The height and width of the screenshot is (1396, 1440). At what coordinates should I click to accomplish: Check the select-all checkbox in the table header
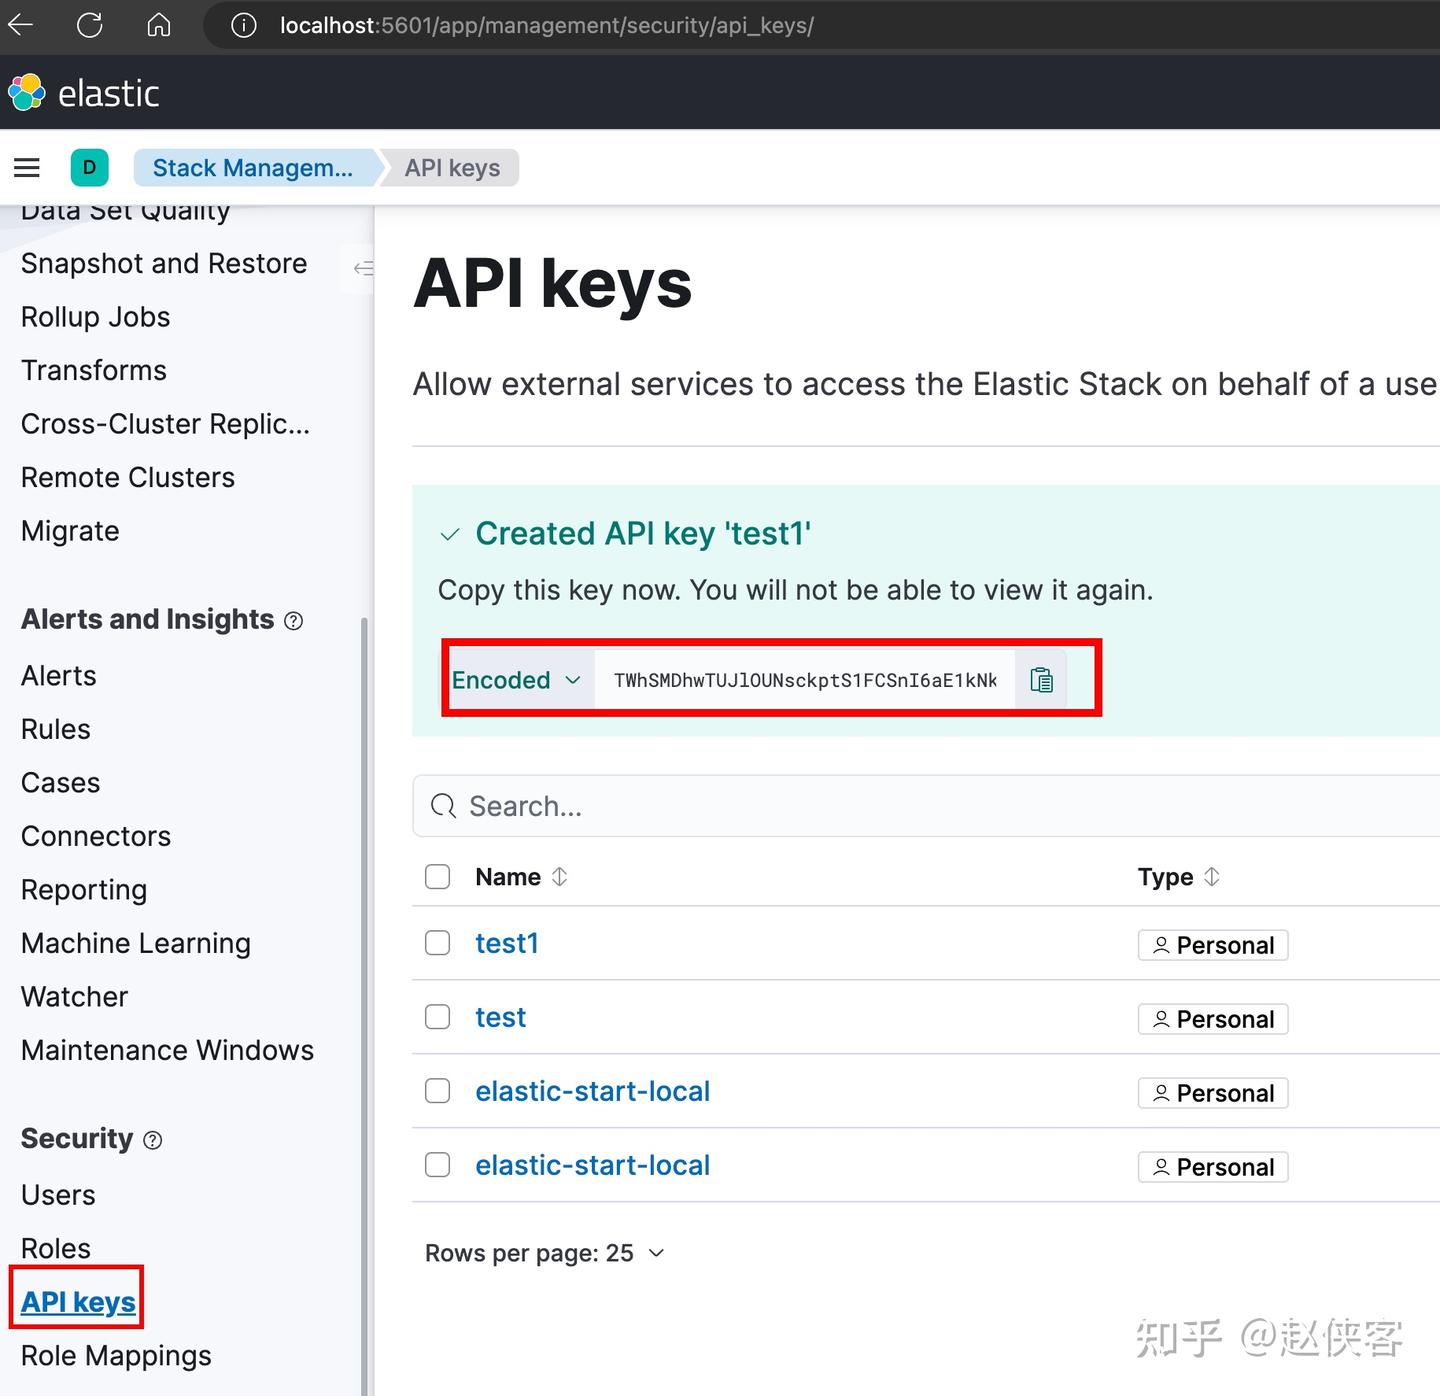pos(437,876)
